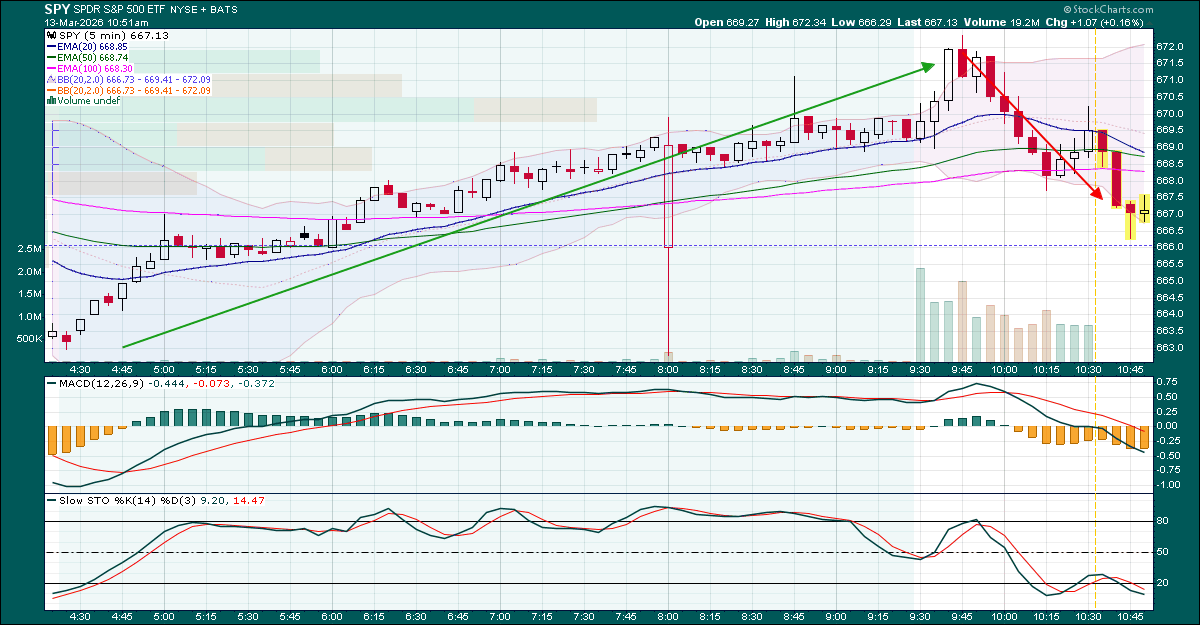1200x625 pixels.
Task: Click the last yellow-highlighted candle at 10:50
Action: [x=1144, y=208]
